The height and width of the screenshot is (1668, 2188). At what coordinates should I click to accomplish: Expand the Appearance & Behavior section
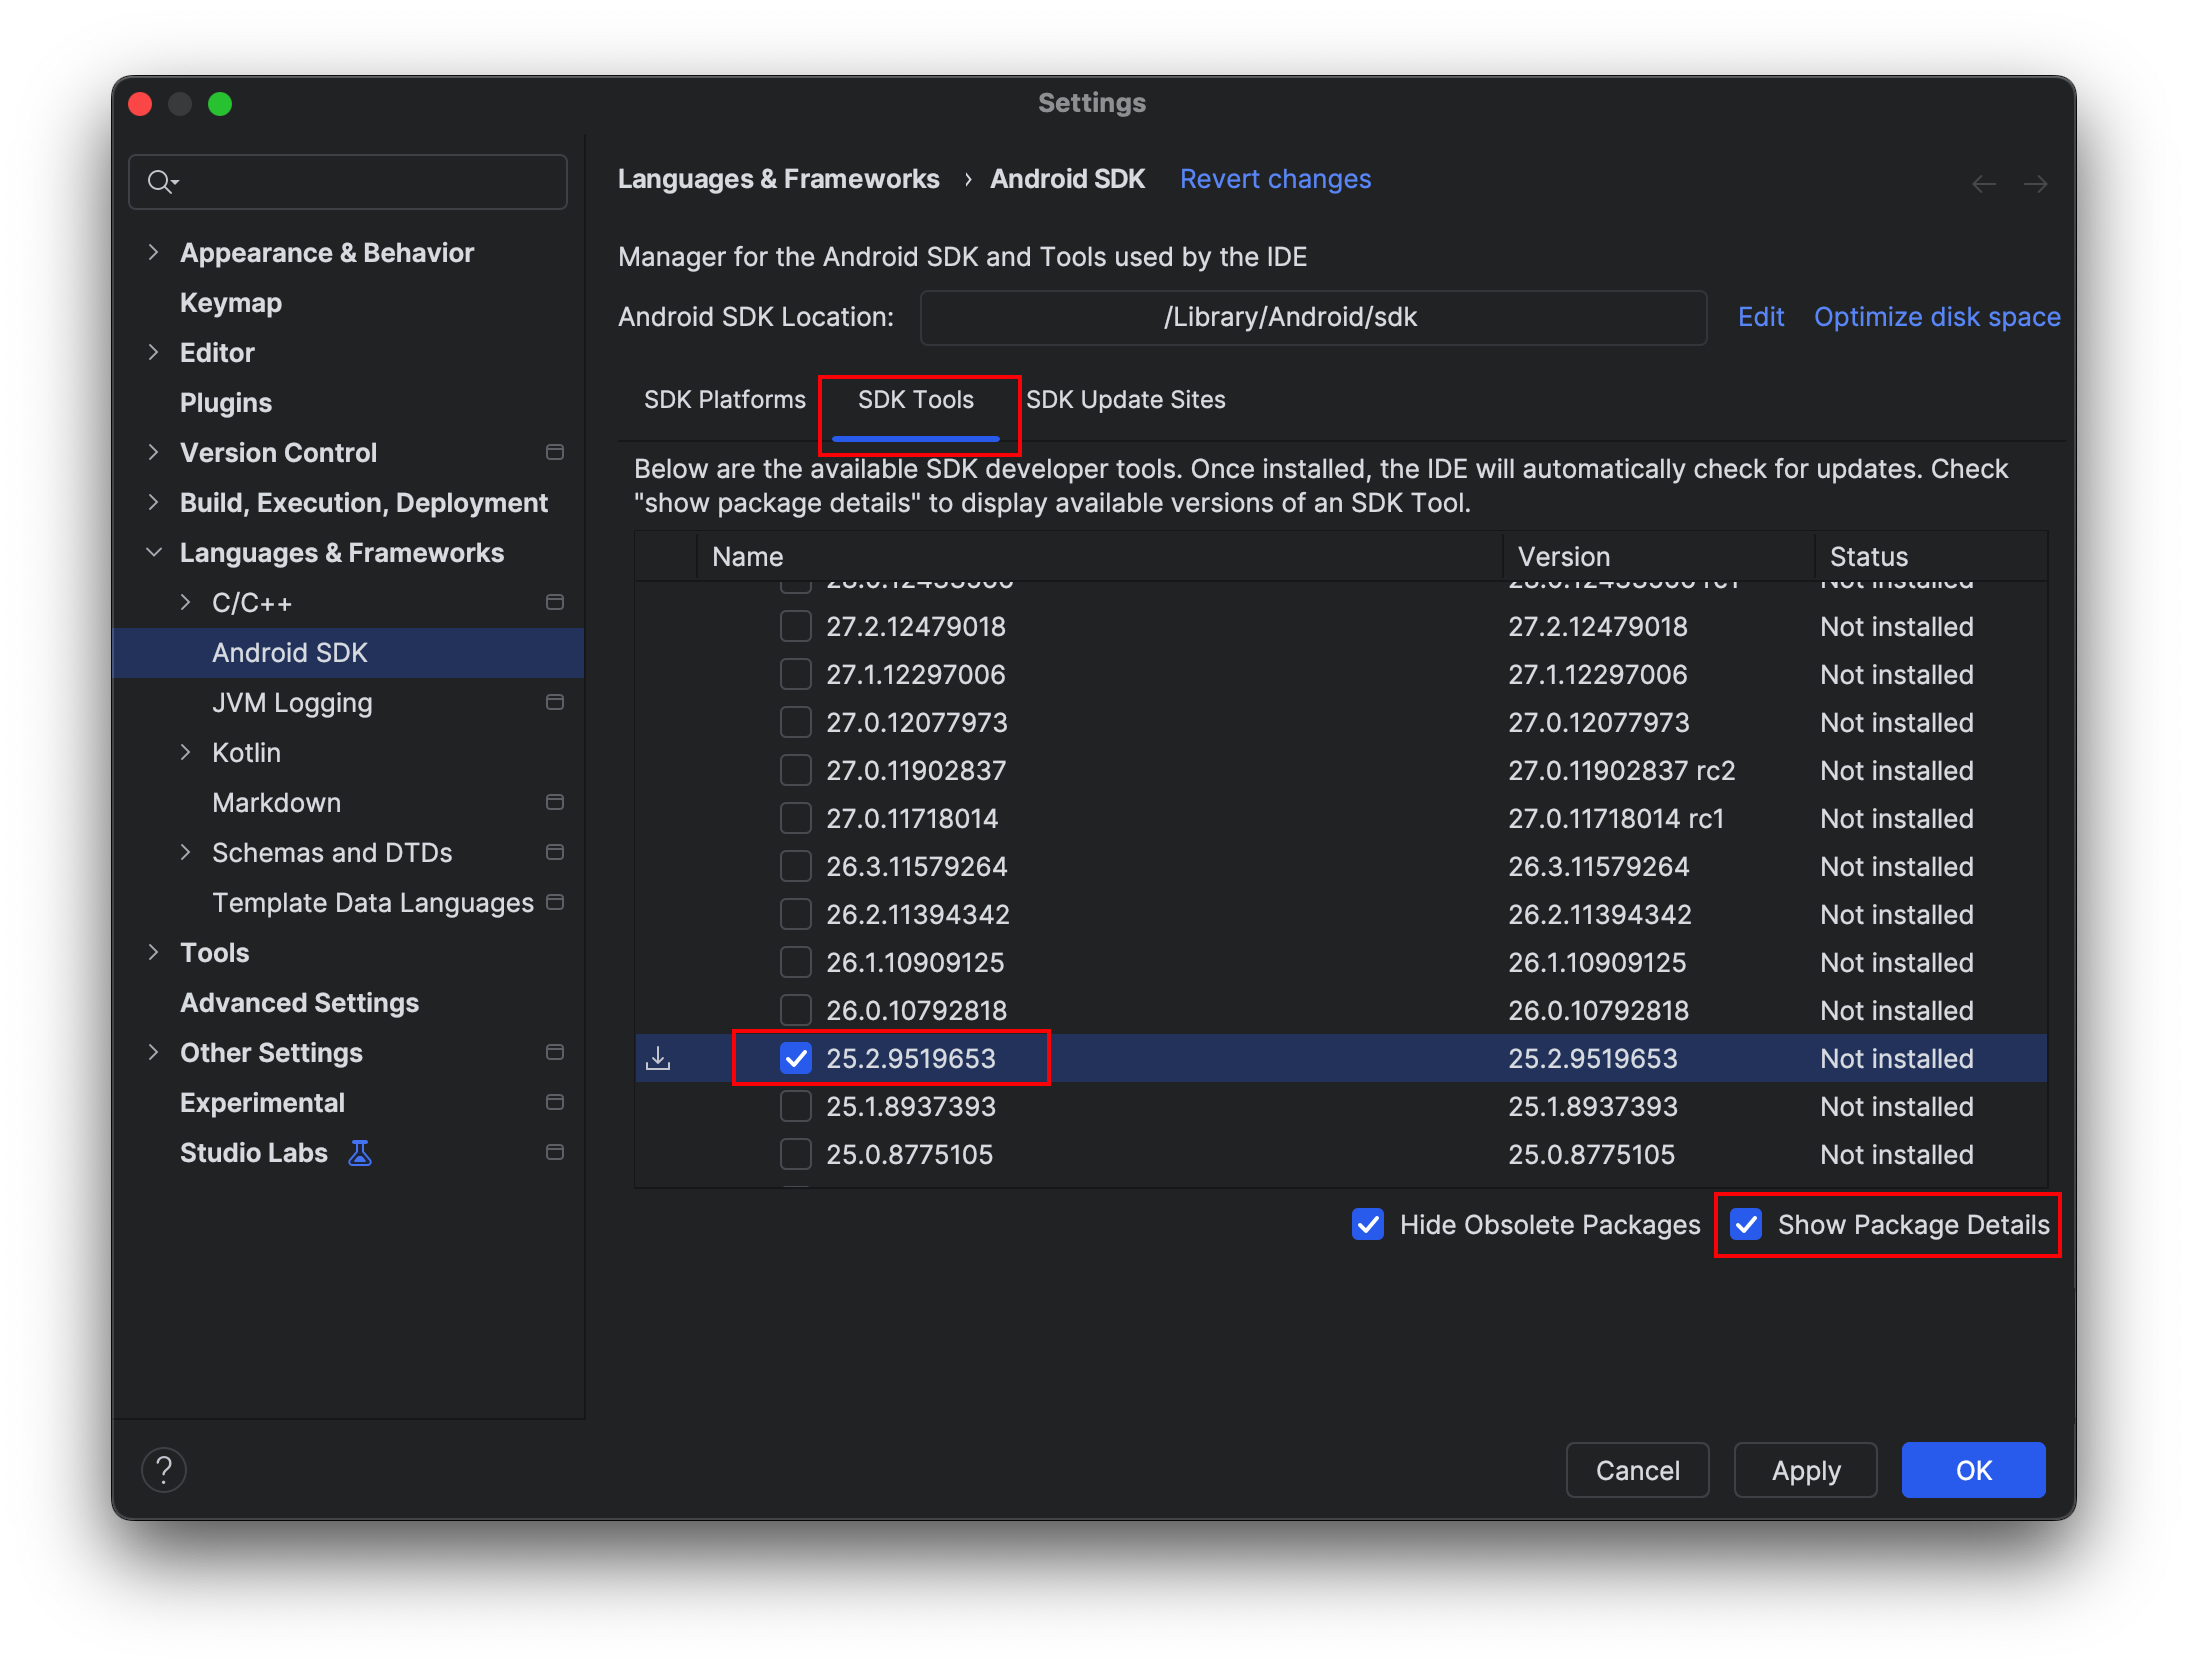click(x=153, y=252)
